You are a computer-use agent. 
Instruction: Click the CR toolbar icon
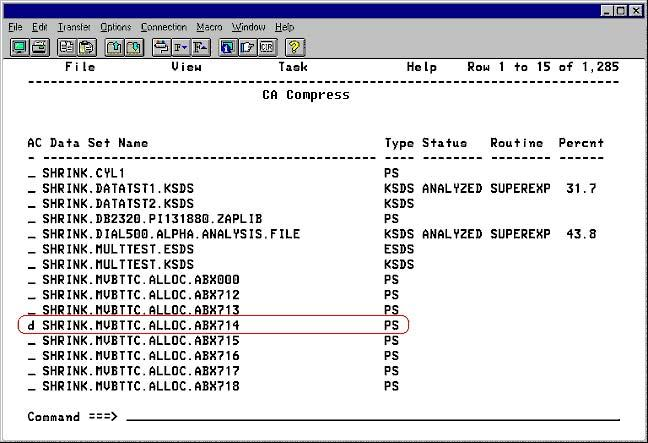(x=266, y=47)
